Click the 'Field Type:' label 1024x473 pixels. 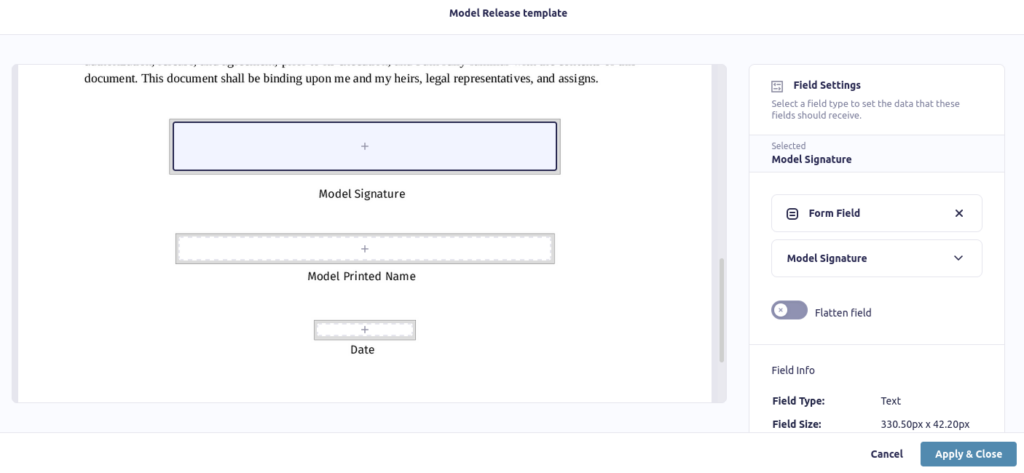pyautogui.click(x=798, y=401)
